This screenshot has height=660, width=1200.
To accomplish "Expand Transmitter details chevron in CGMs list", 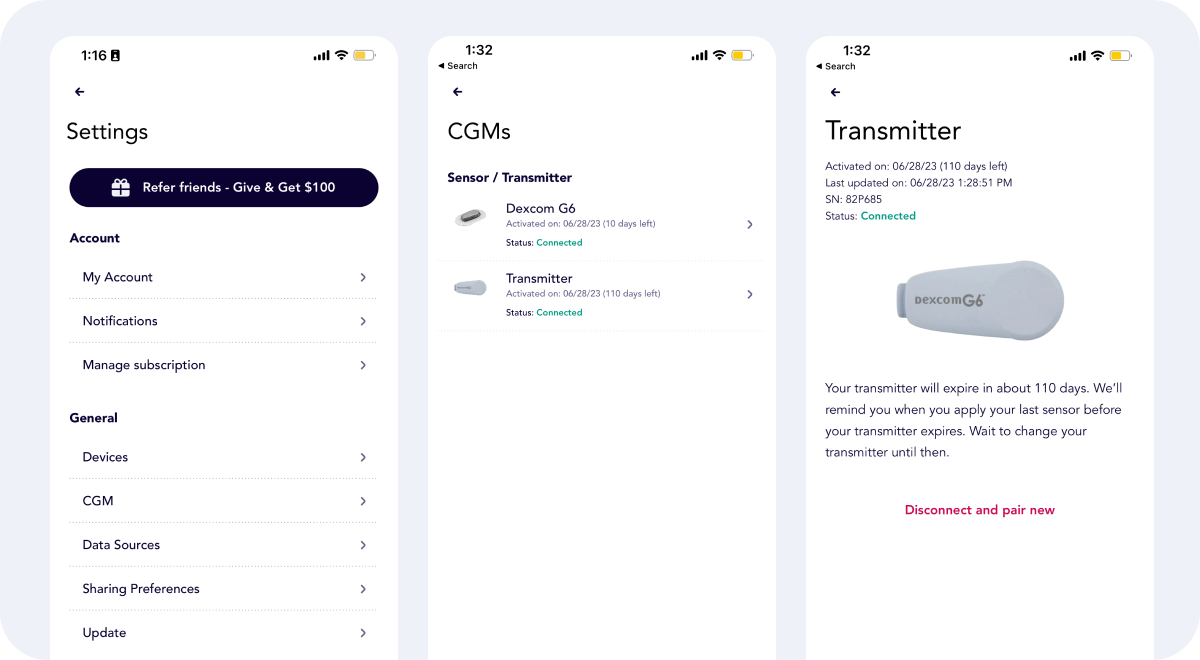I will pos(750,295).
